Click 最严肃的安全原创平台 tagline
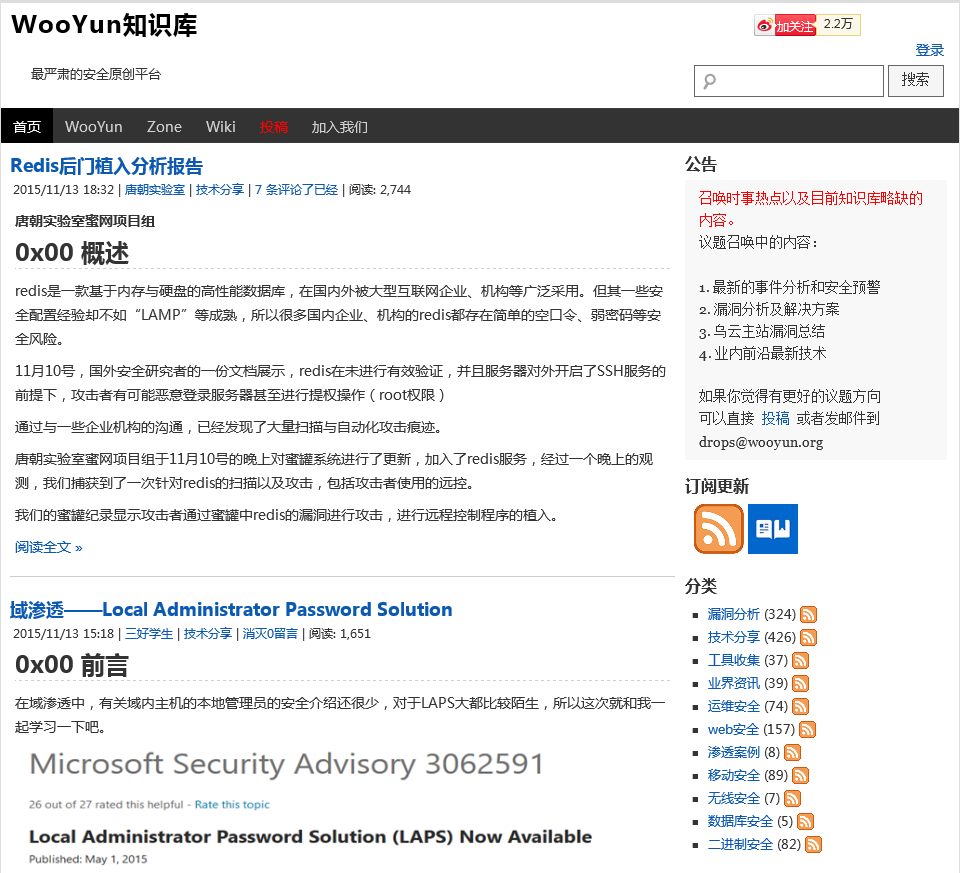 96,75
